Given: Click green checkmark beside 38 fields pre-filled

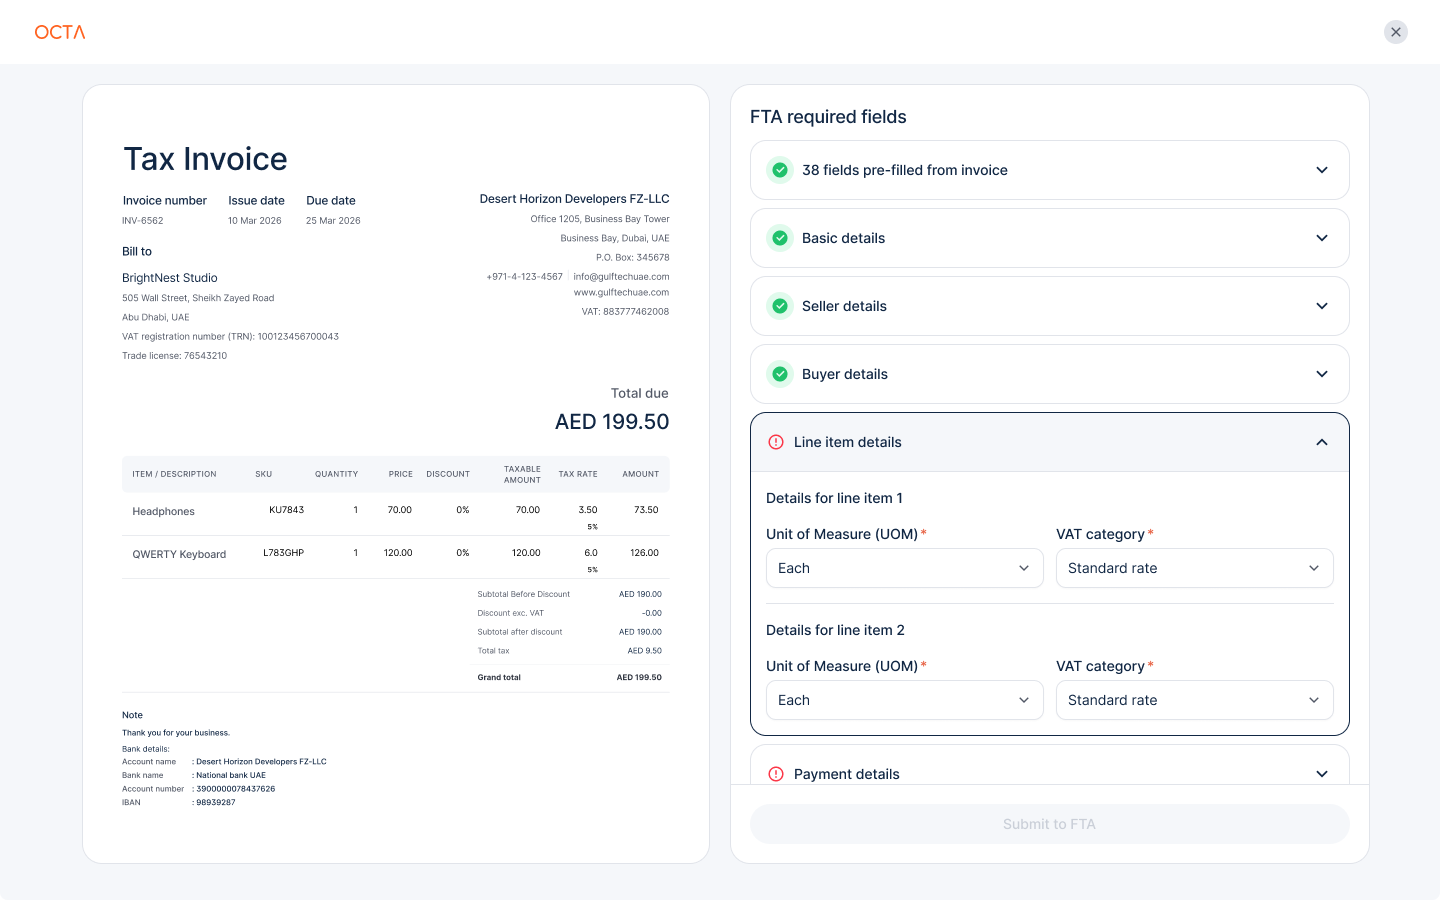Looking at the screenshot, I should coord(780,170).
